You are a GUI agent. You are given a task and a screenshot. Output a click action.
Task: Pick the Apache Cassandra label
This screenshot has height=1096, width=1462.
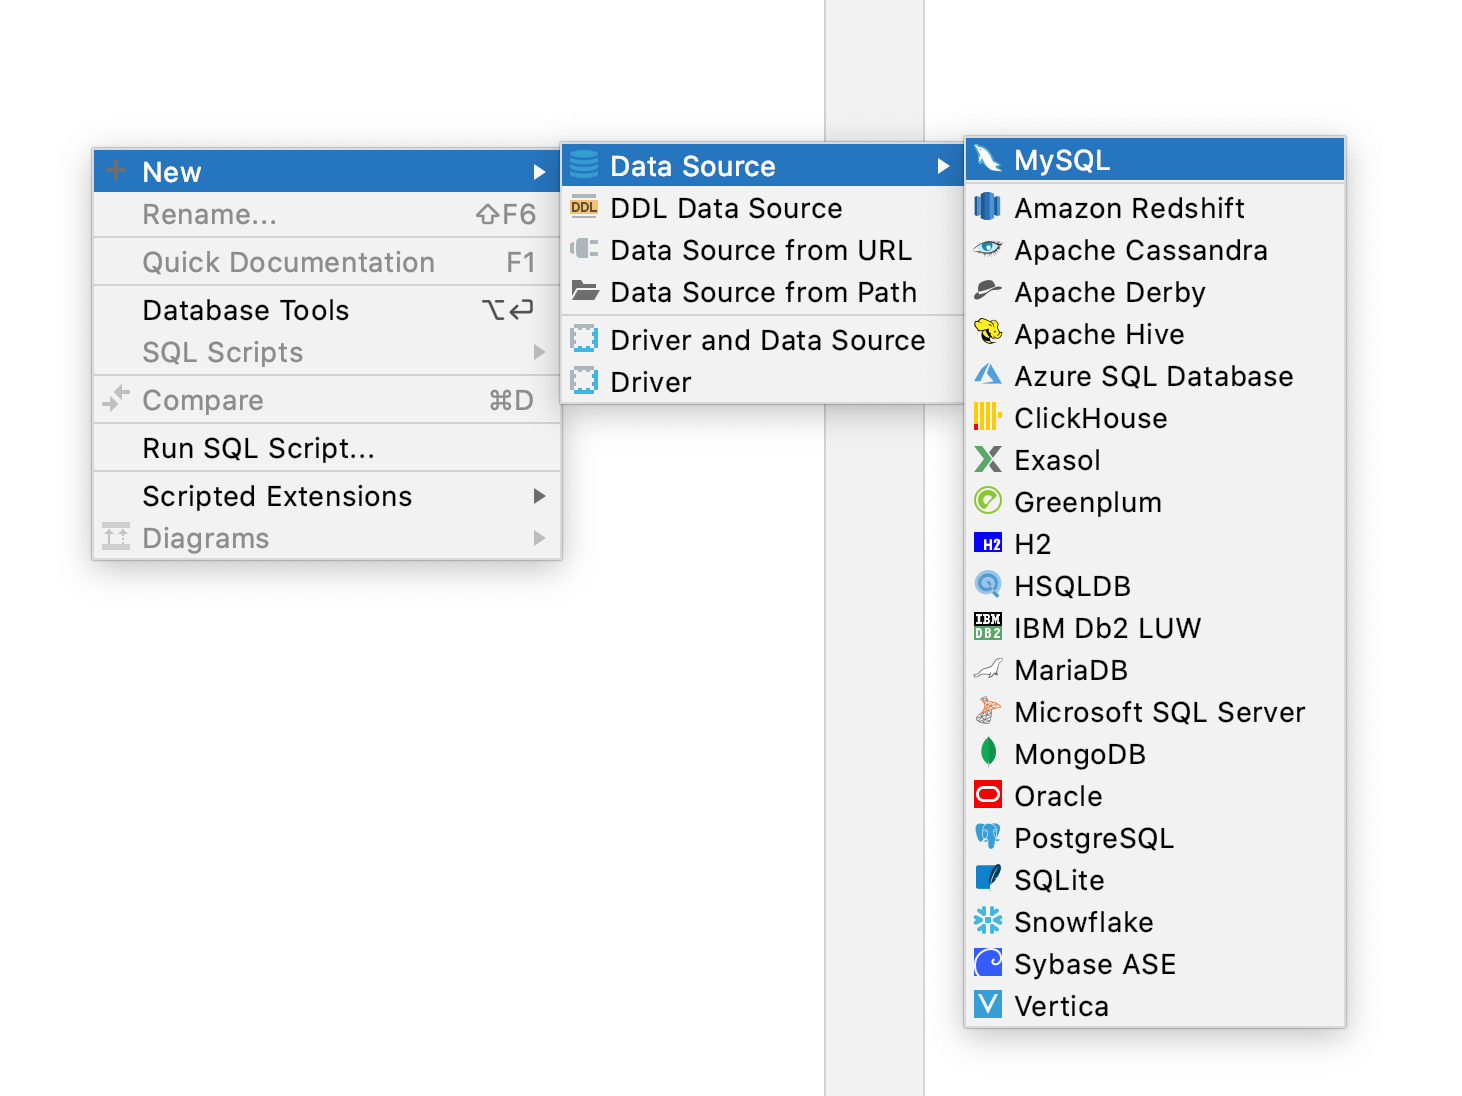click(1141, 250)
